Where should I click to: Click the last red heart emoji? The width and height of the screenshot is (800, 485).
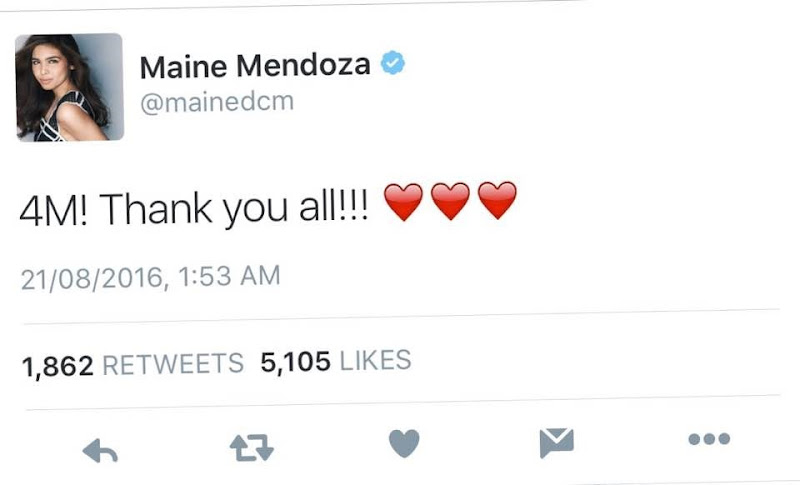(497, 199)
